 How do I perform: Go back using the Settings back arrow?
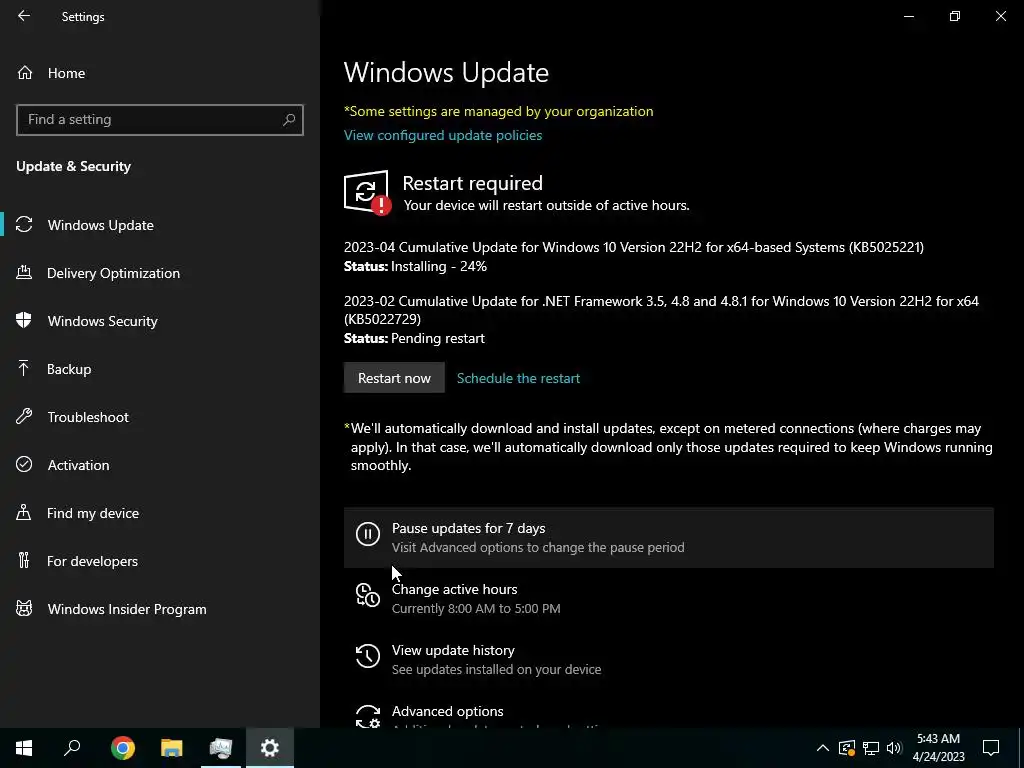[24, 16]
